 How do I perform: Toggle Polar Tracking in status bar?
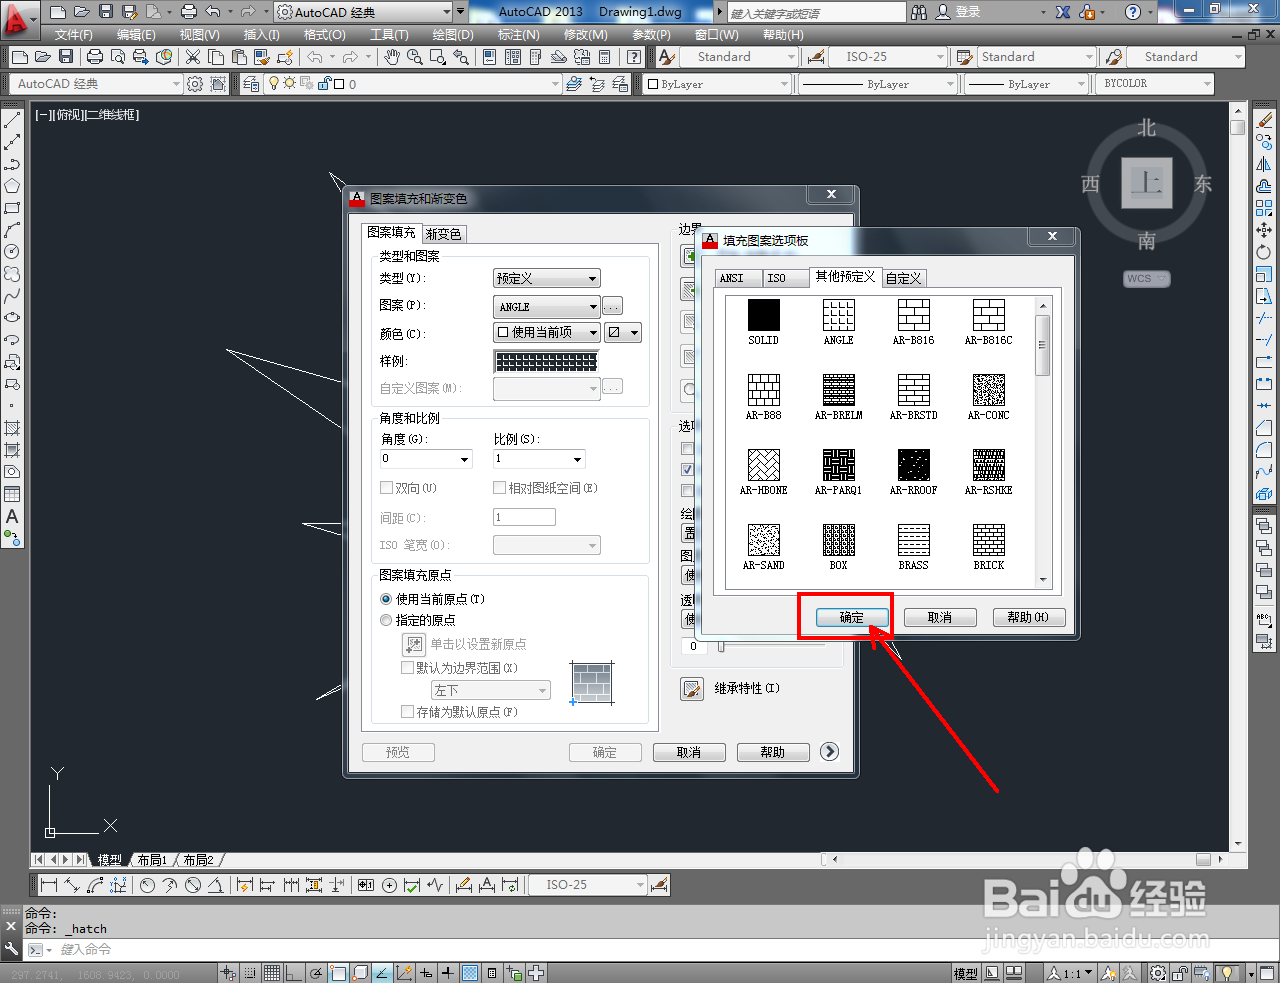[x=316, y=973]
